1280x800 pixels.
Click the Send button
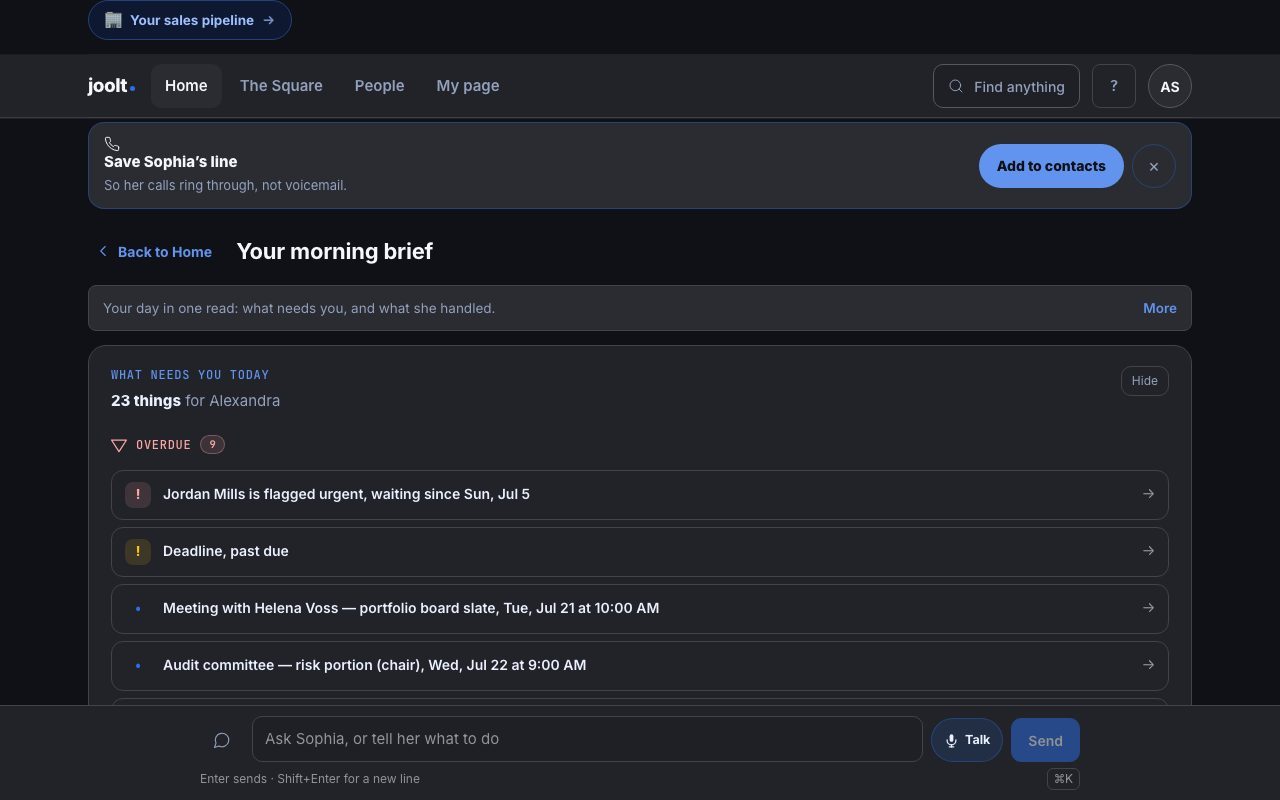(1045, 740)
